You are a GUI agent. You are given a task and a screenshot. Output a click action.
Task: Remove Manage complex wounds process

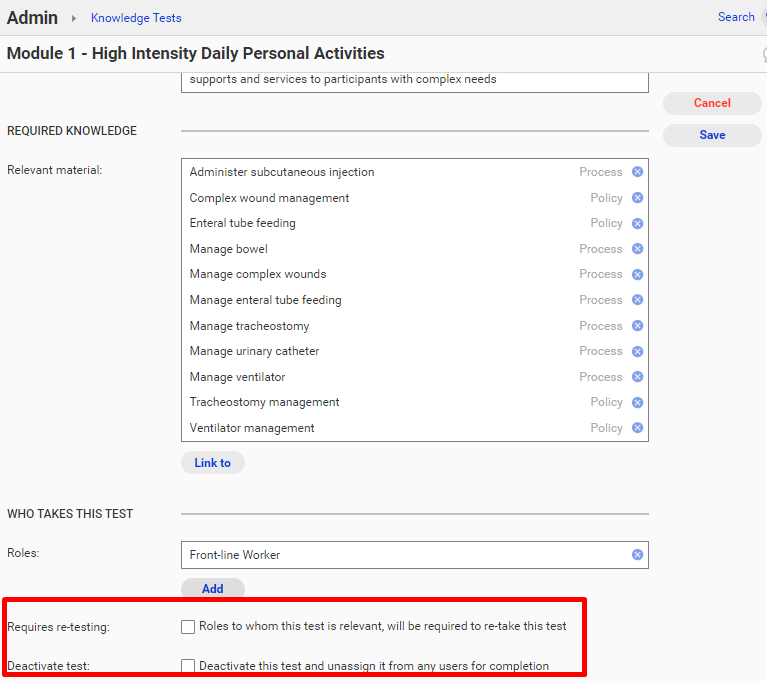point(637,275)
